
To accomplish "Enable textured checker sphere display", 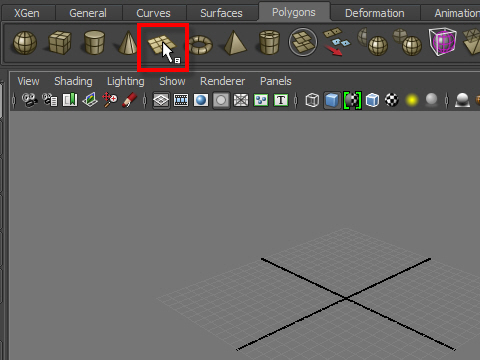I will (x=392, y=100).
